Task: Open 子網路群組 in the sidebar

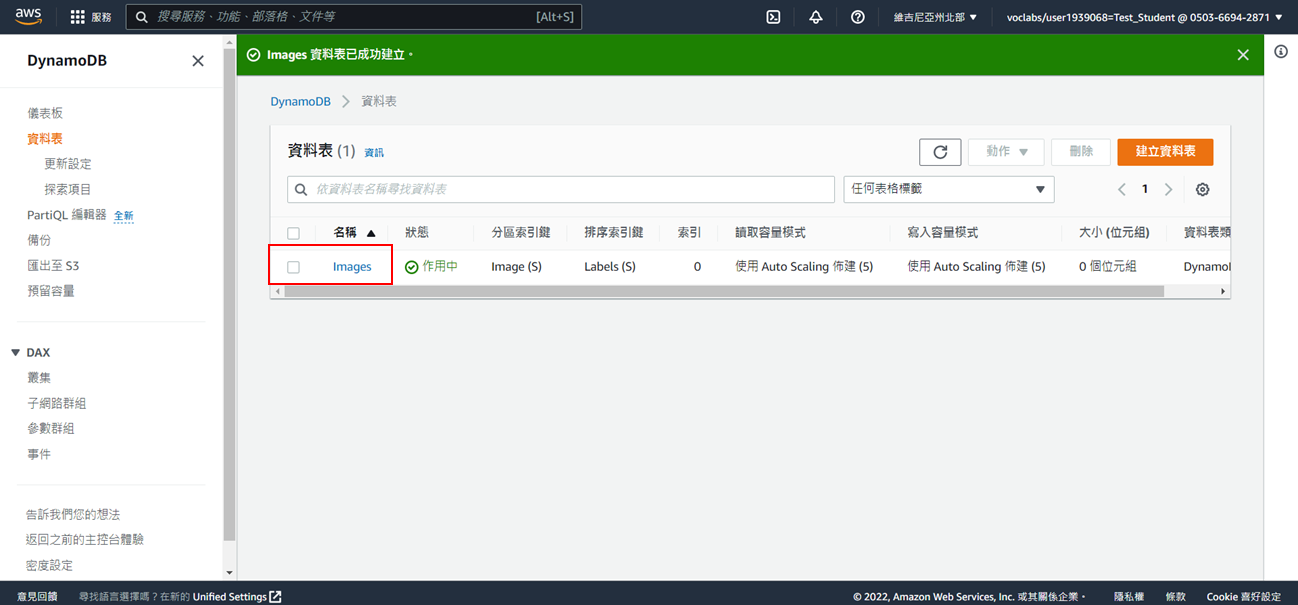Action: 57,403
